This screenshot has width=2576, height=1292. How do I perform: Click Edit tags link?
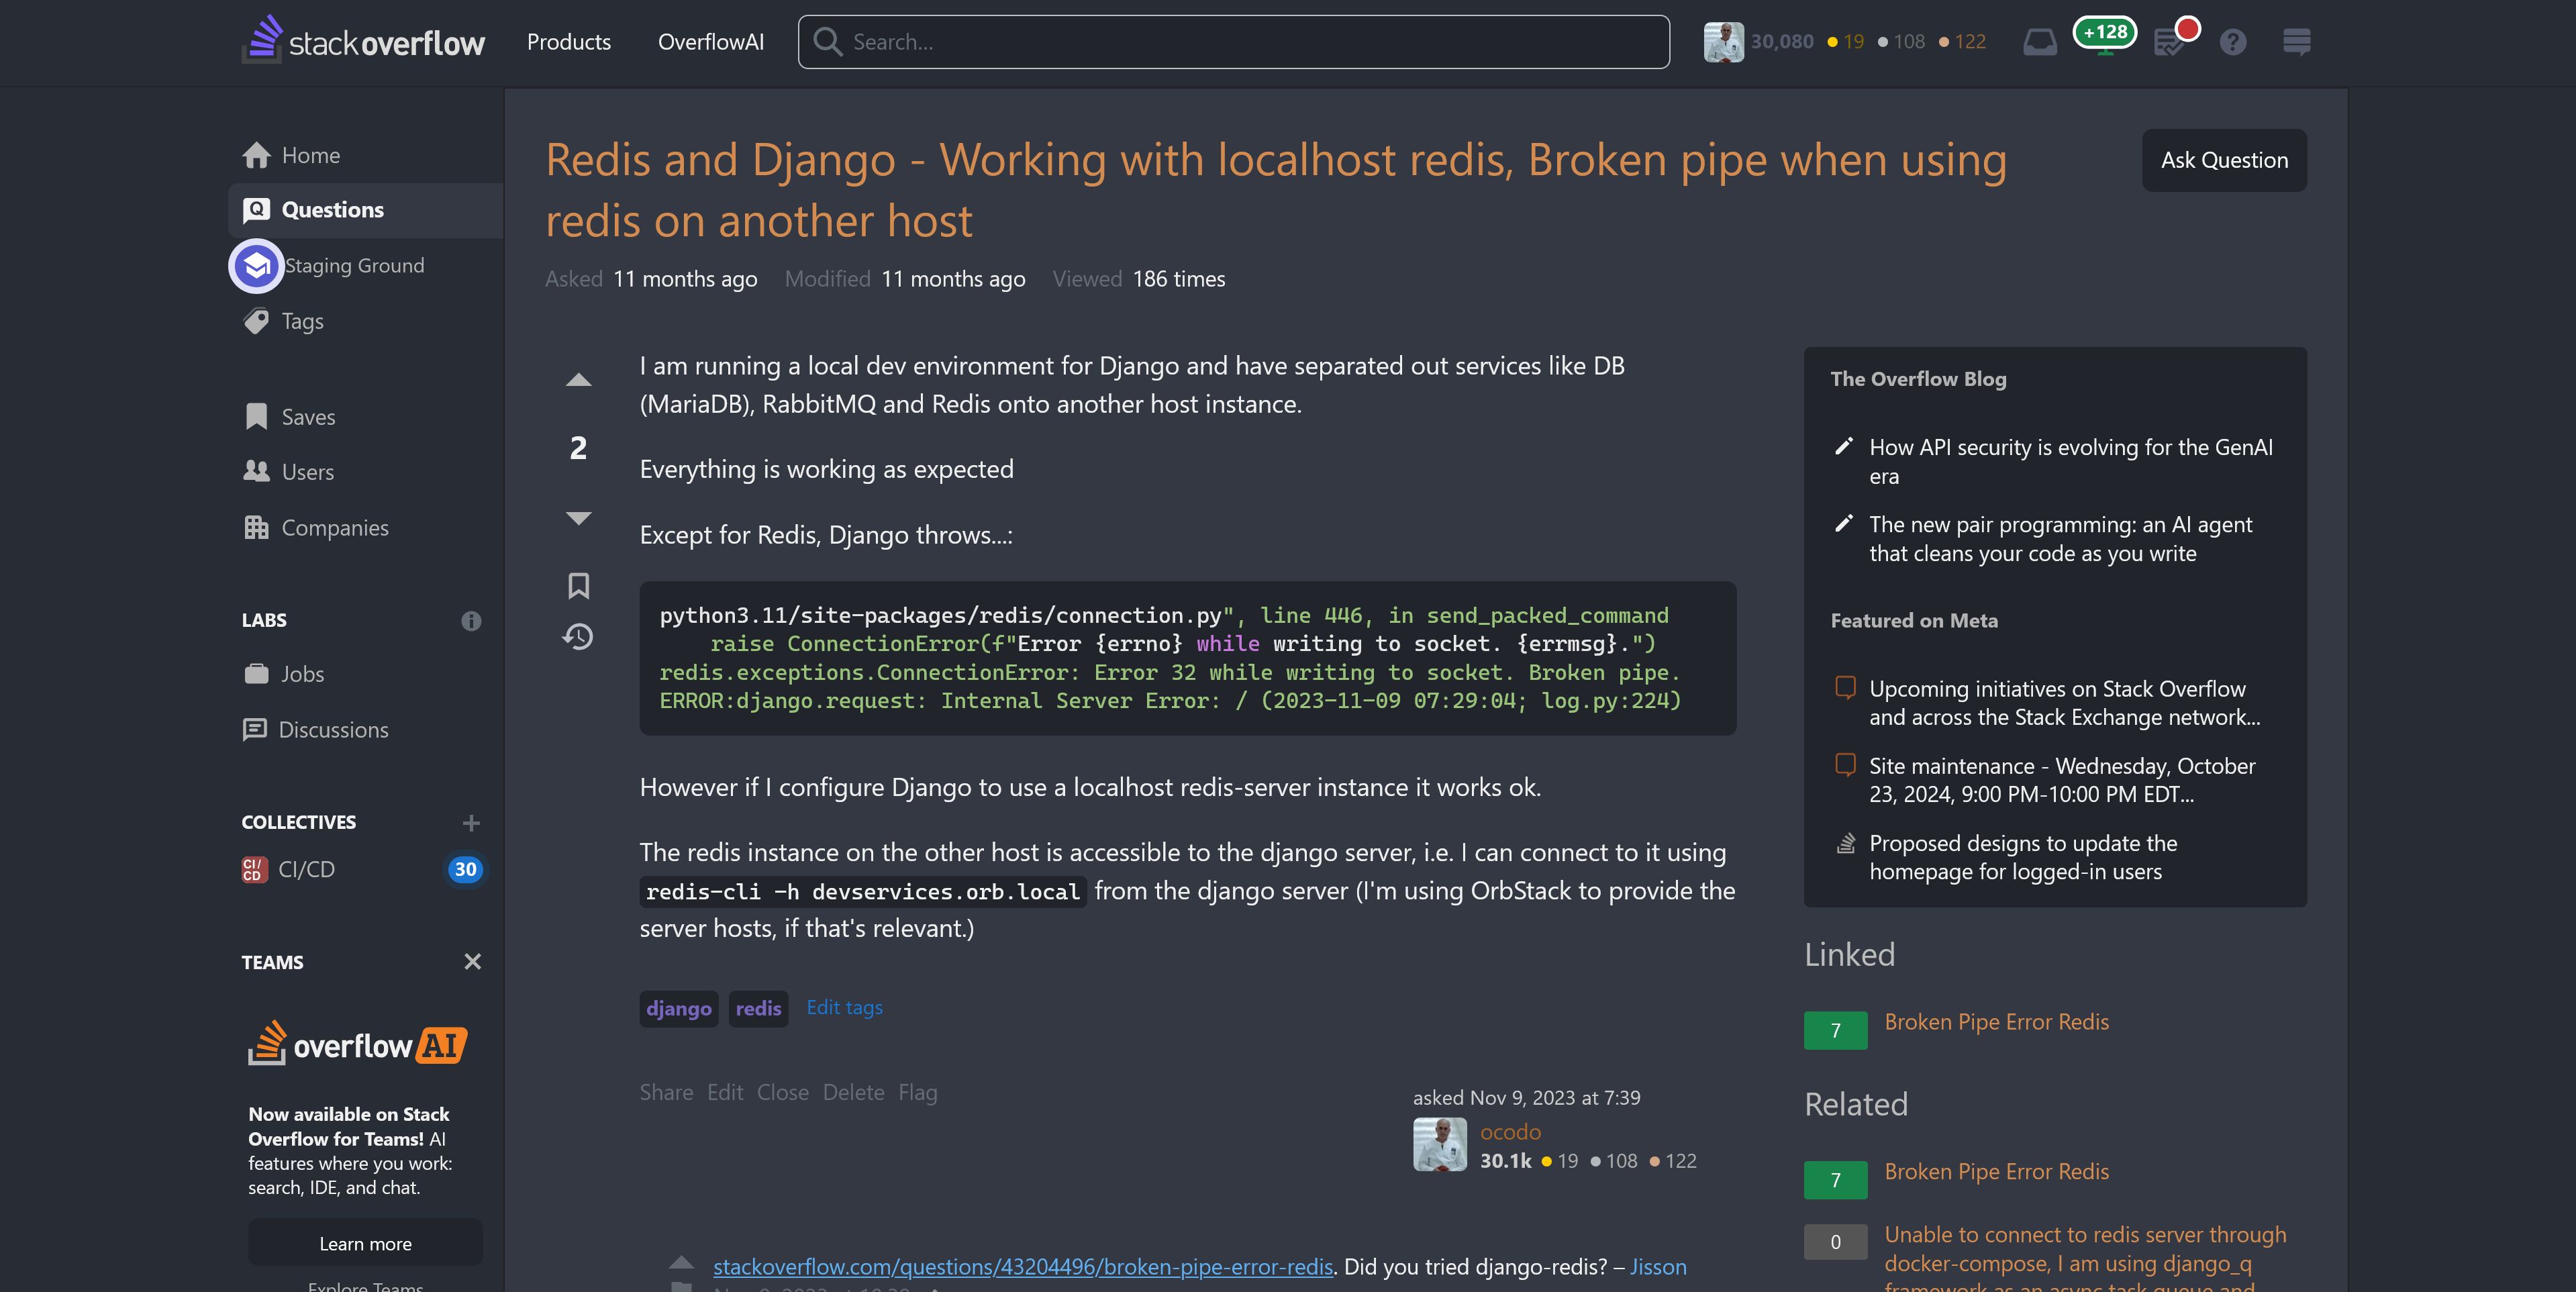point(844,1007)
